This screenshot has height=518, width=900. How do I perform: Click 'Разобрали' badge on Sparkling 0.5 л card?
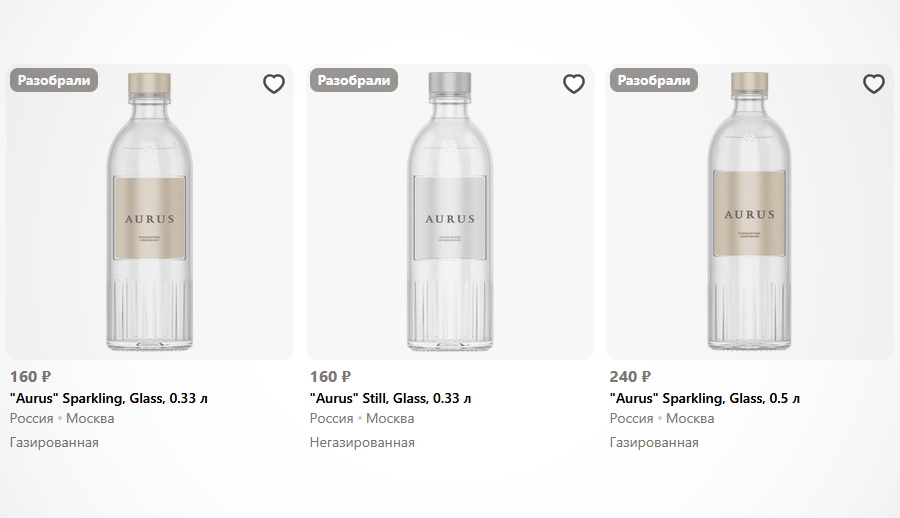click(654, 80)
